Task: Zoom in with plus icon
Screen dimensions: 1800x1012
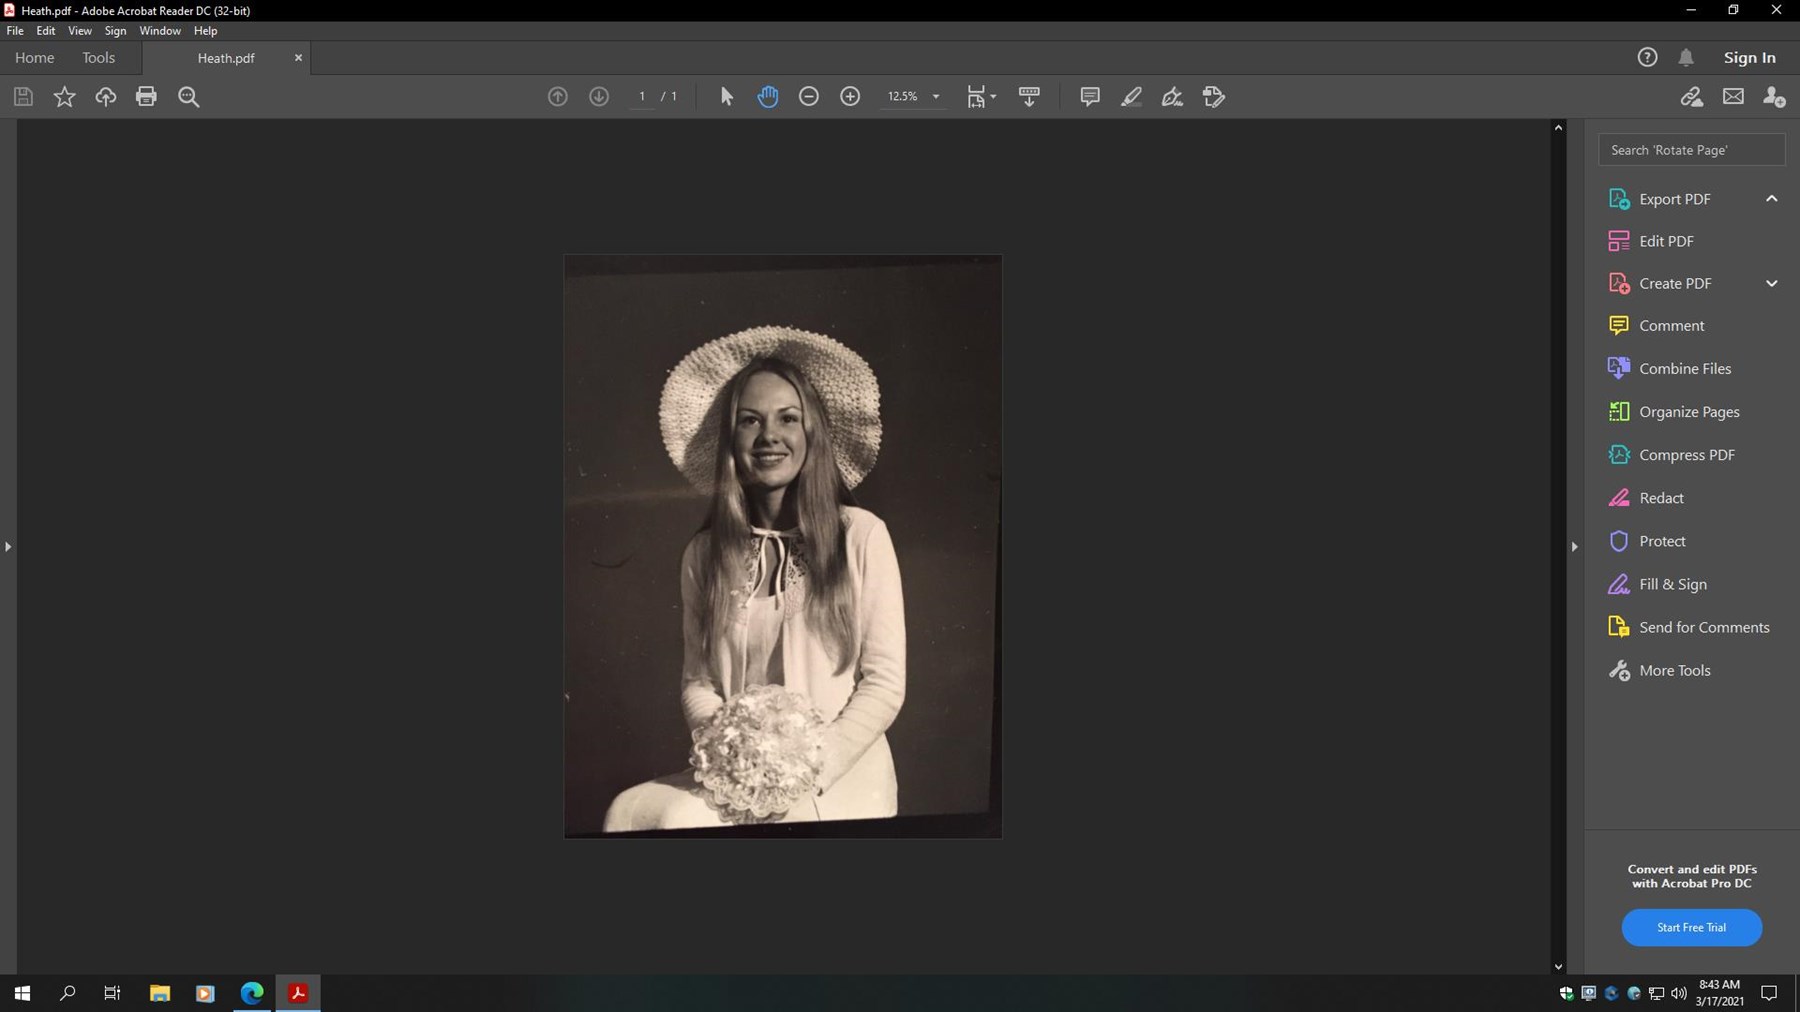Action: point(850,97)
